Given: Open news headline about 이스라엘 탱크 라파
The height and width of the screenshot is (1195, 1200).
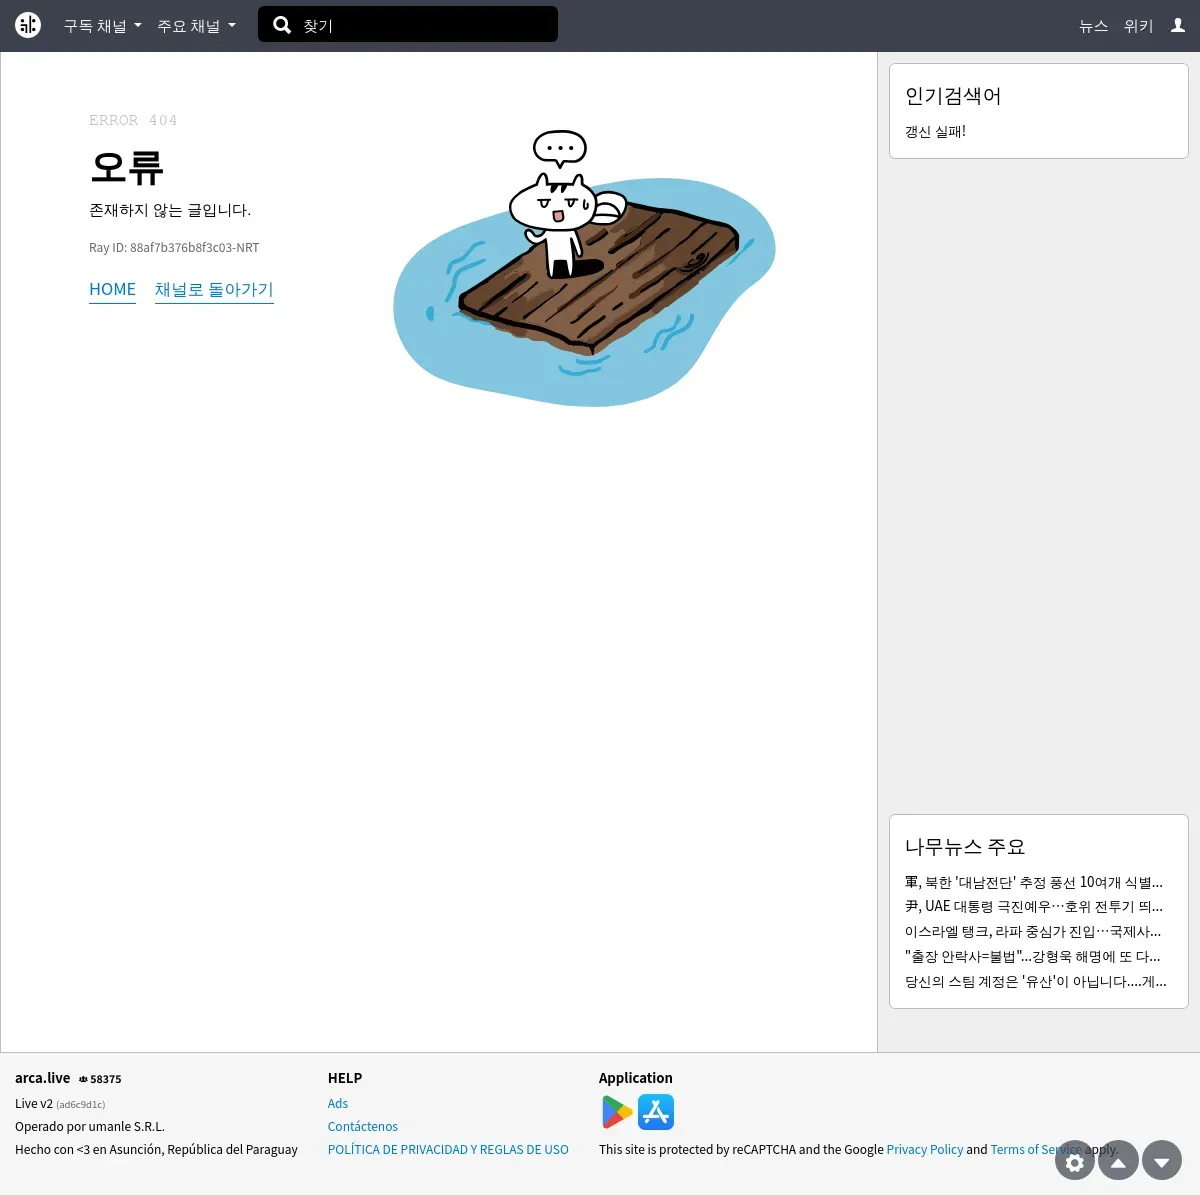Looking at the screenshot, I should tap(1034, 932).
